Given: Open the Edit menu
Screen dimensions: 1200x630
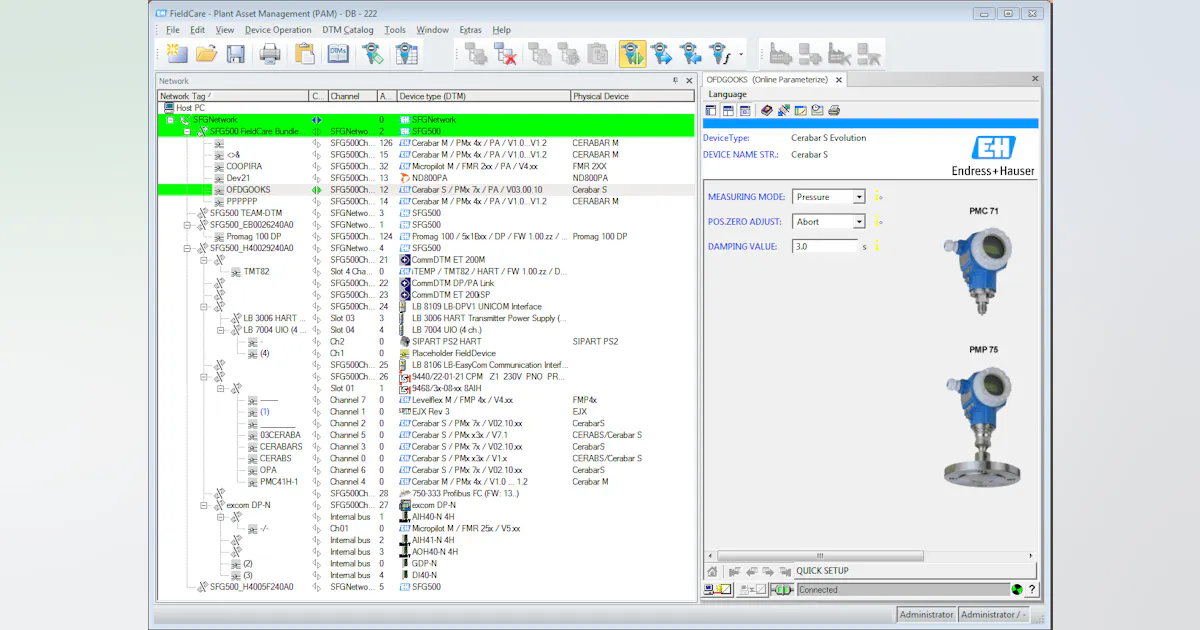Looking at the screenshot, I should tap(198, 30).
